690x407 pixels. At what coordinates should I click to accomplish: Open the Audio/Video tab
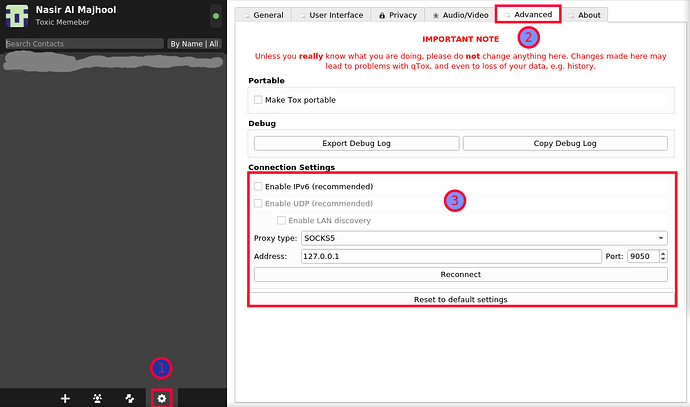tap(462, 15)
